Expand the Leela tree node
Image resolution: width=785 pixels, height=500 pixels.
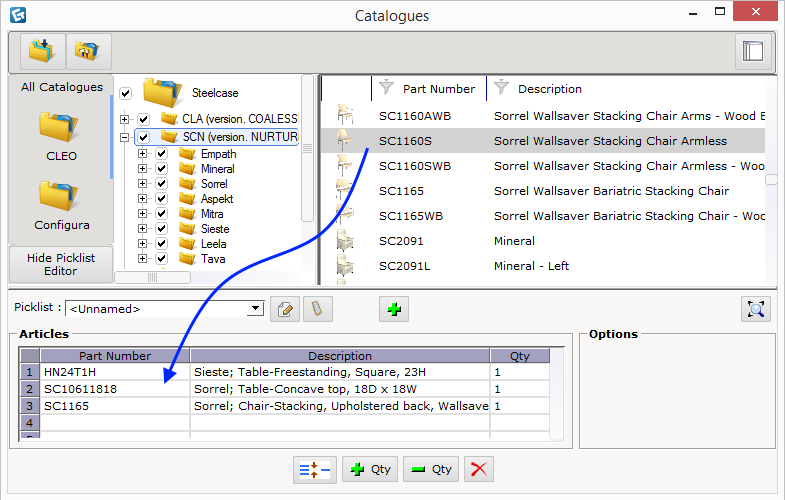143,244
